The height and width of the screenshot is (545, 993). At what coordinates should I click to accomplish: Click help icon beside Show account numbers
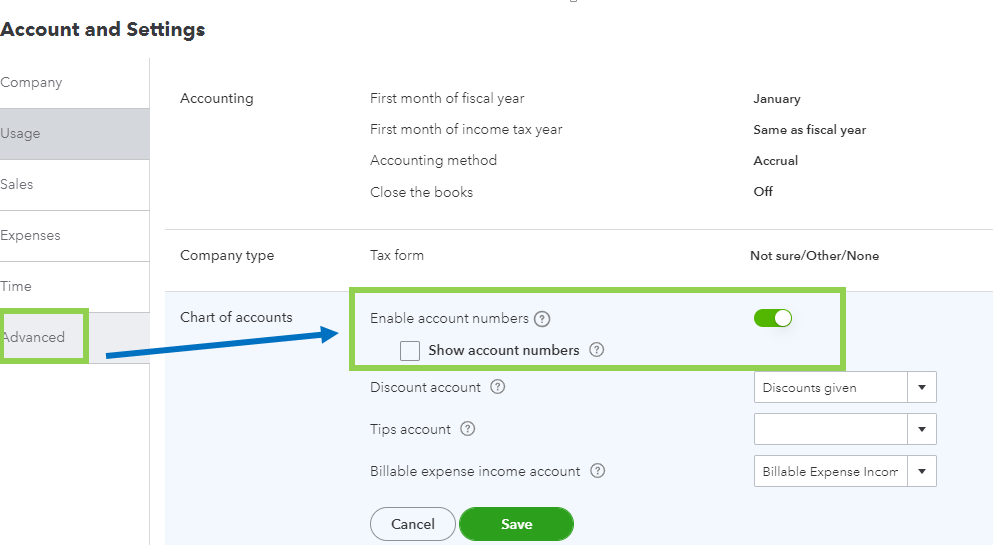pyautogui.click(x=597, y=350)
